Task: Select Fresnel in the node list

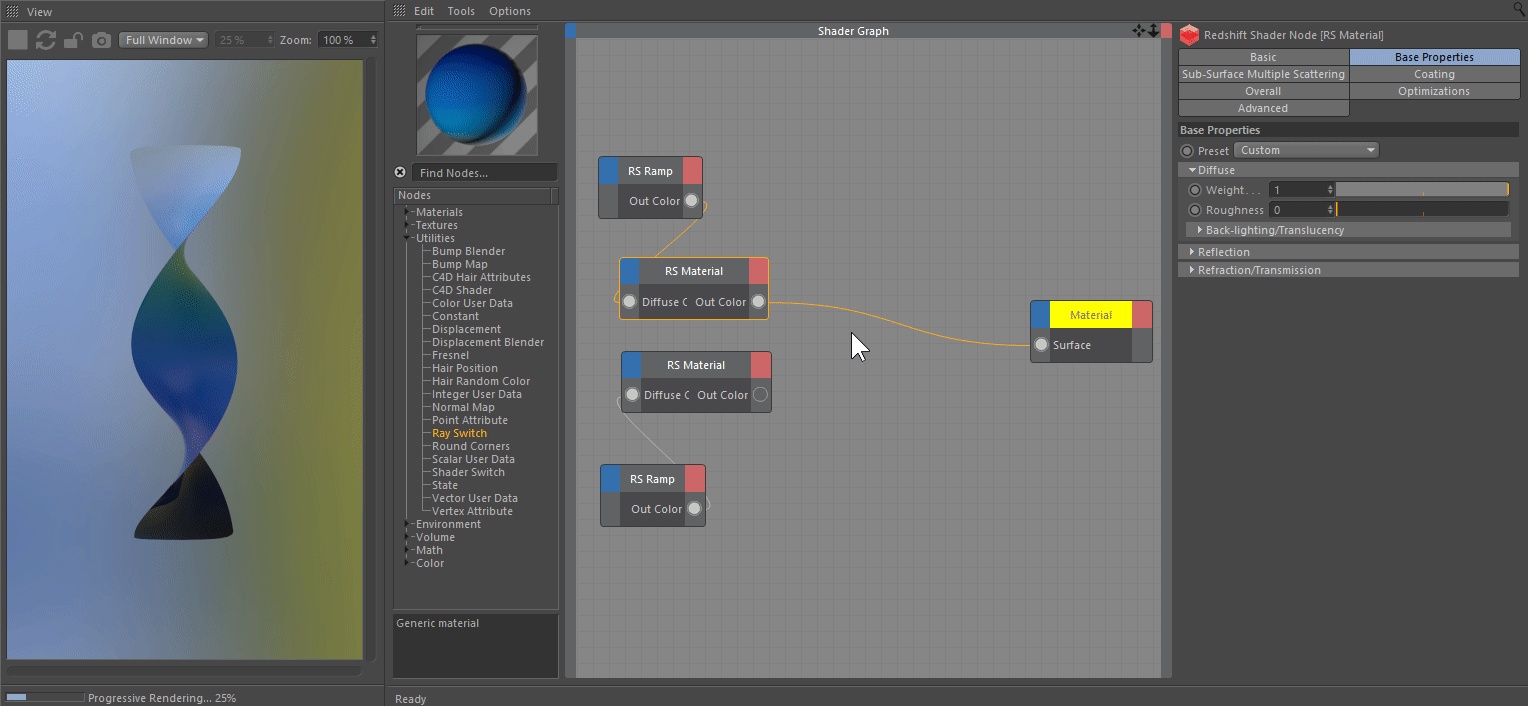Action: pos(450,355)
